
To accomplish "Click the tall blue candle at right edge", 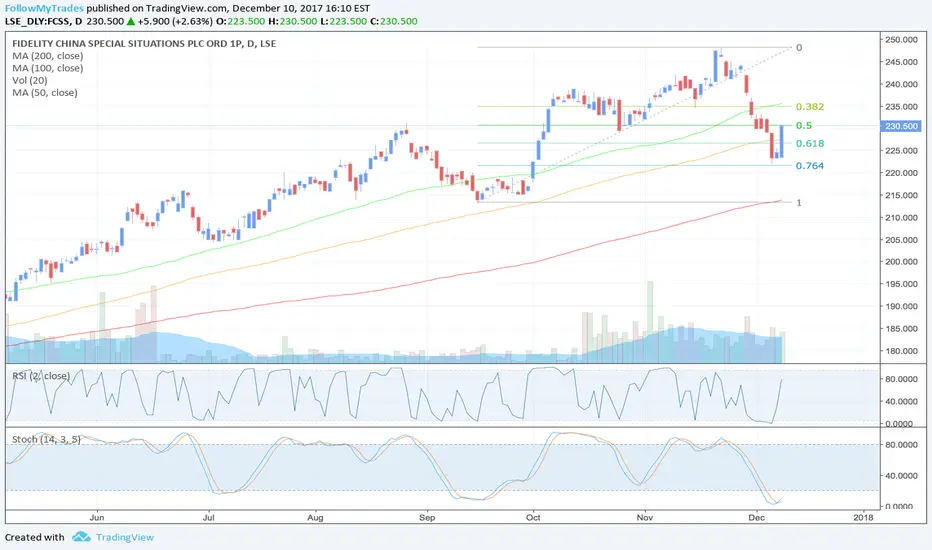I will pyautogui.click(x=782, y=142).
